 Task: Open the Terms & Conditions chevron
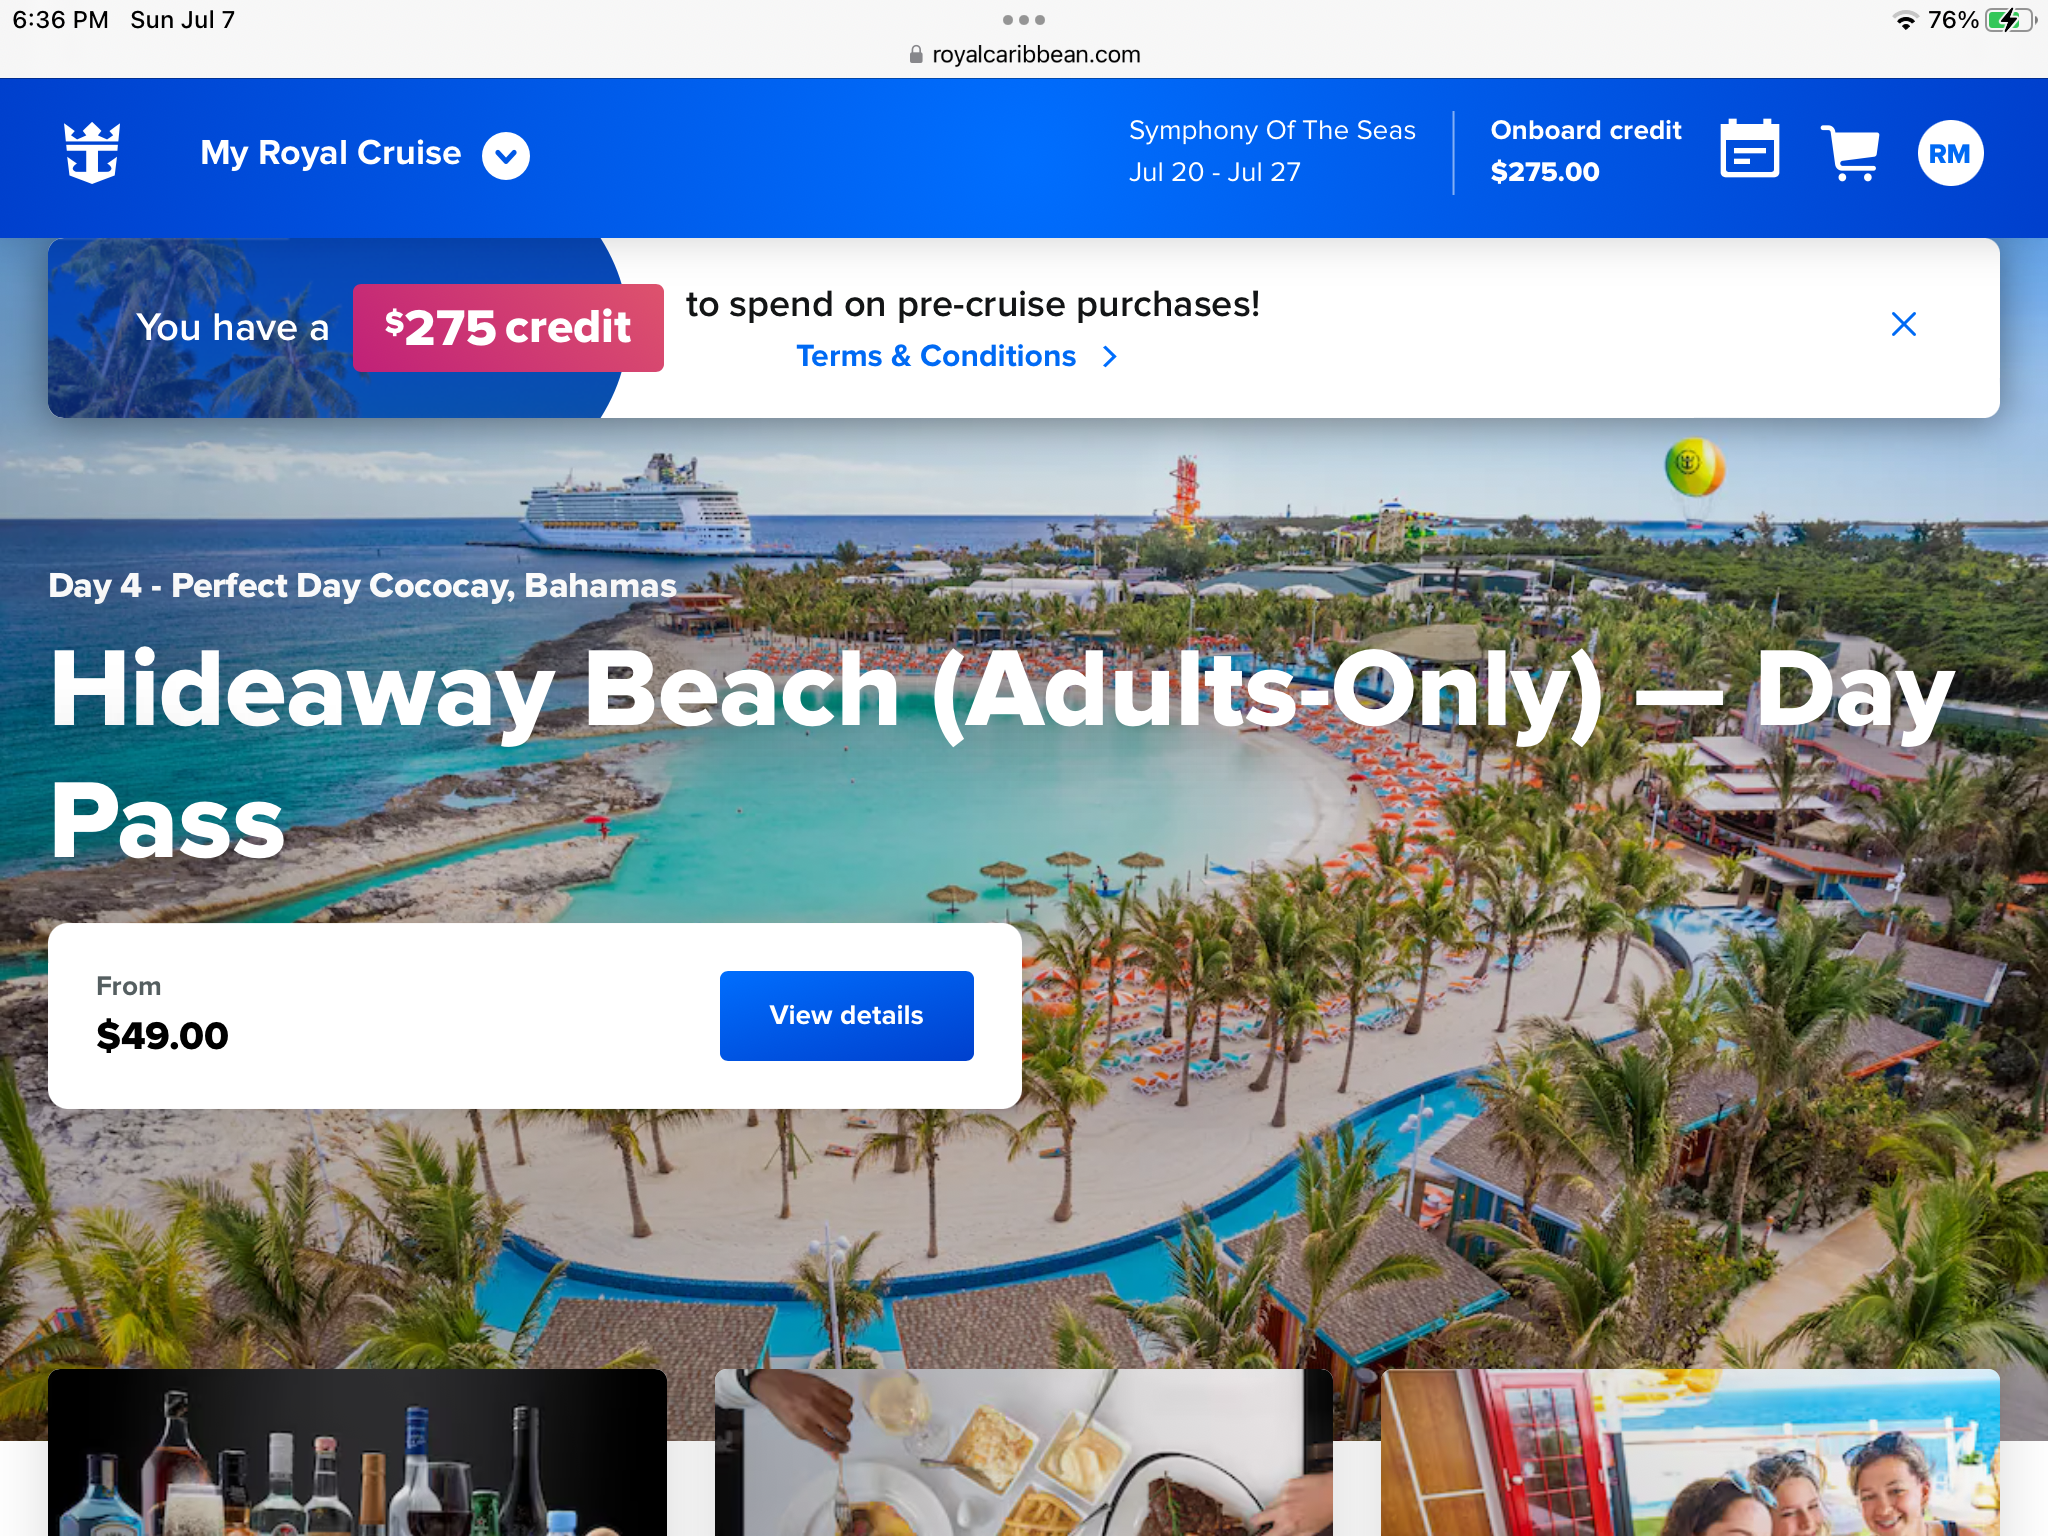[1109, 357]
